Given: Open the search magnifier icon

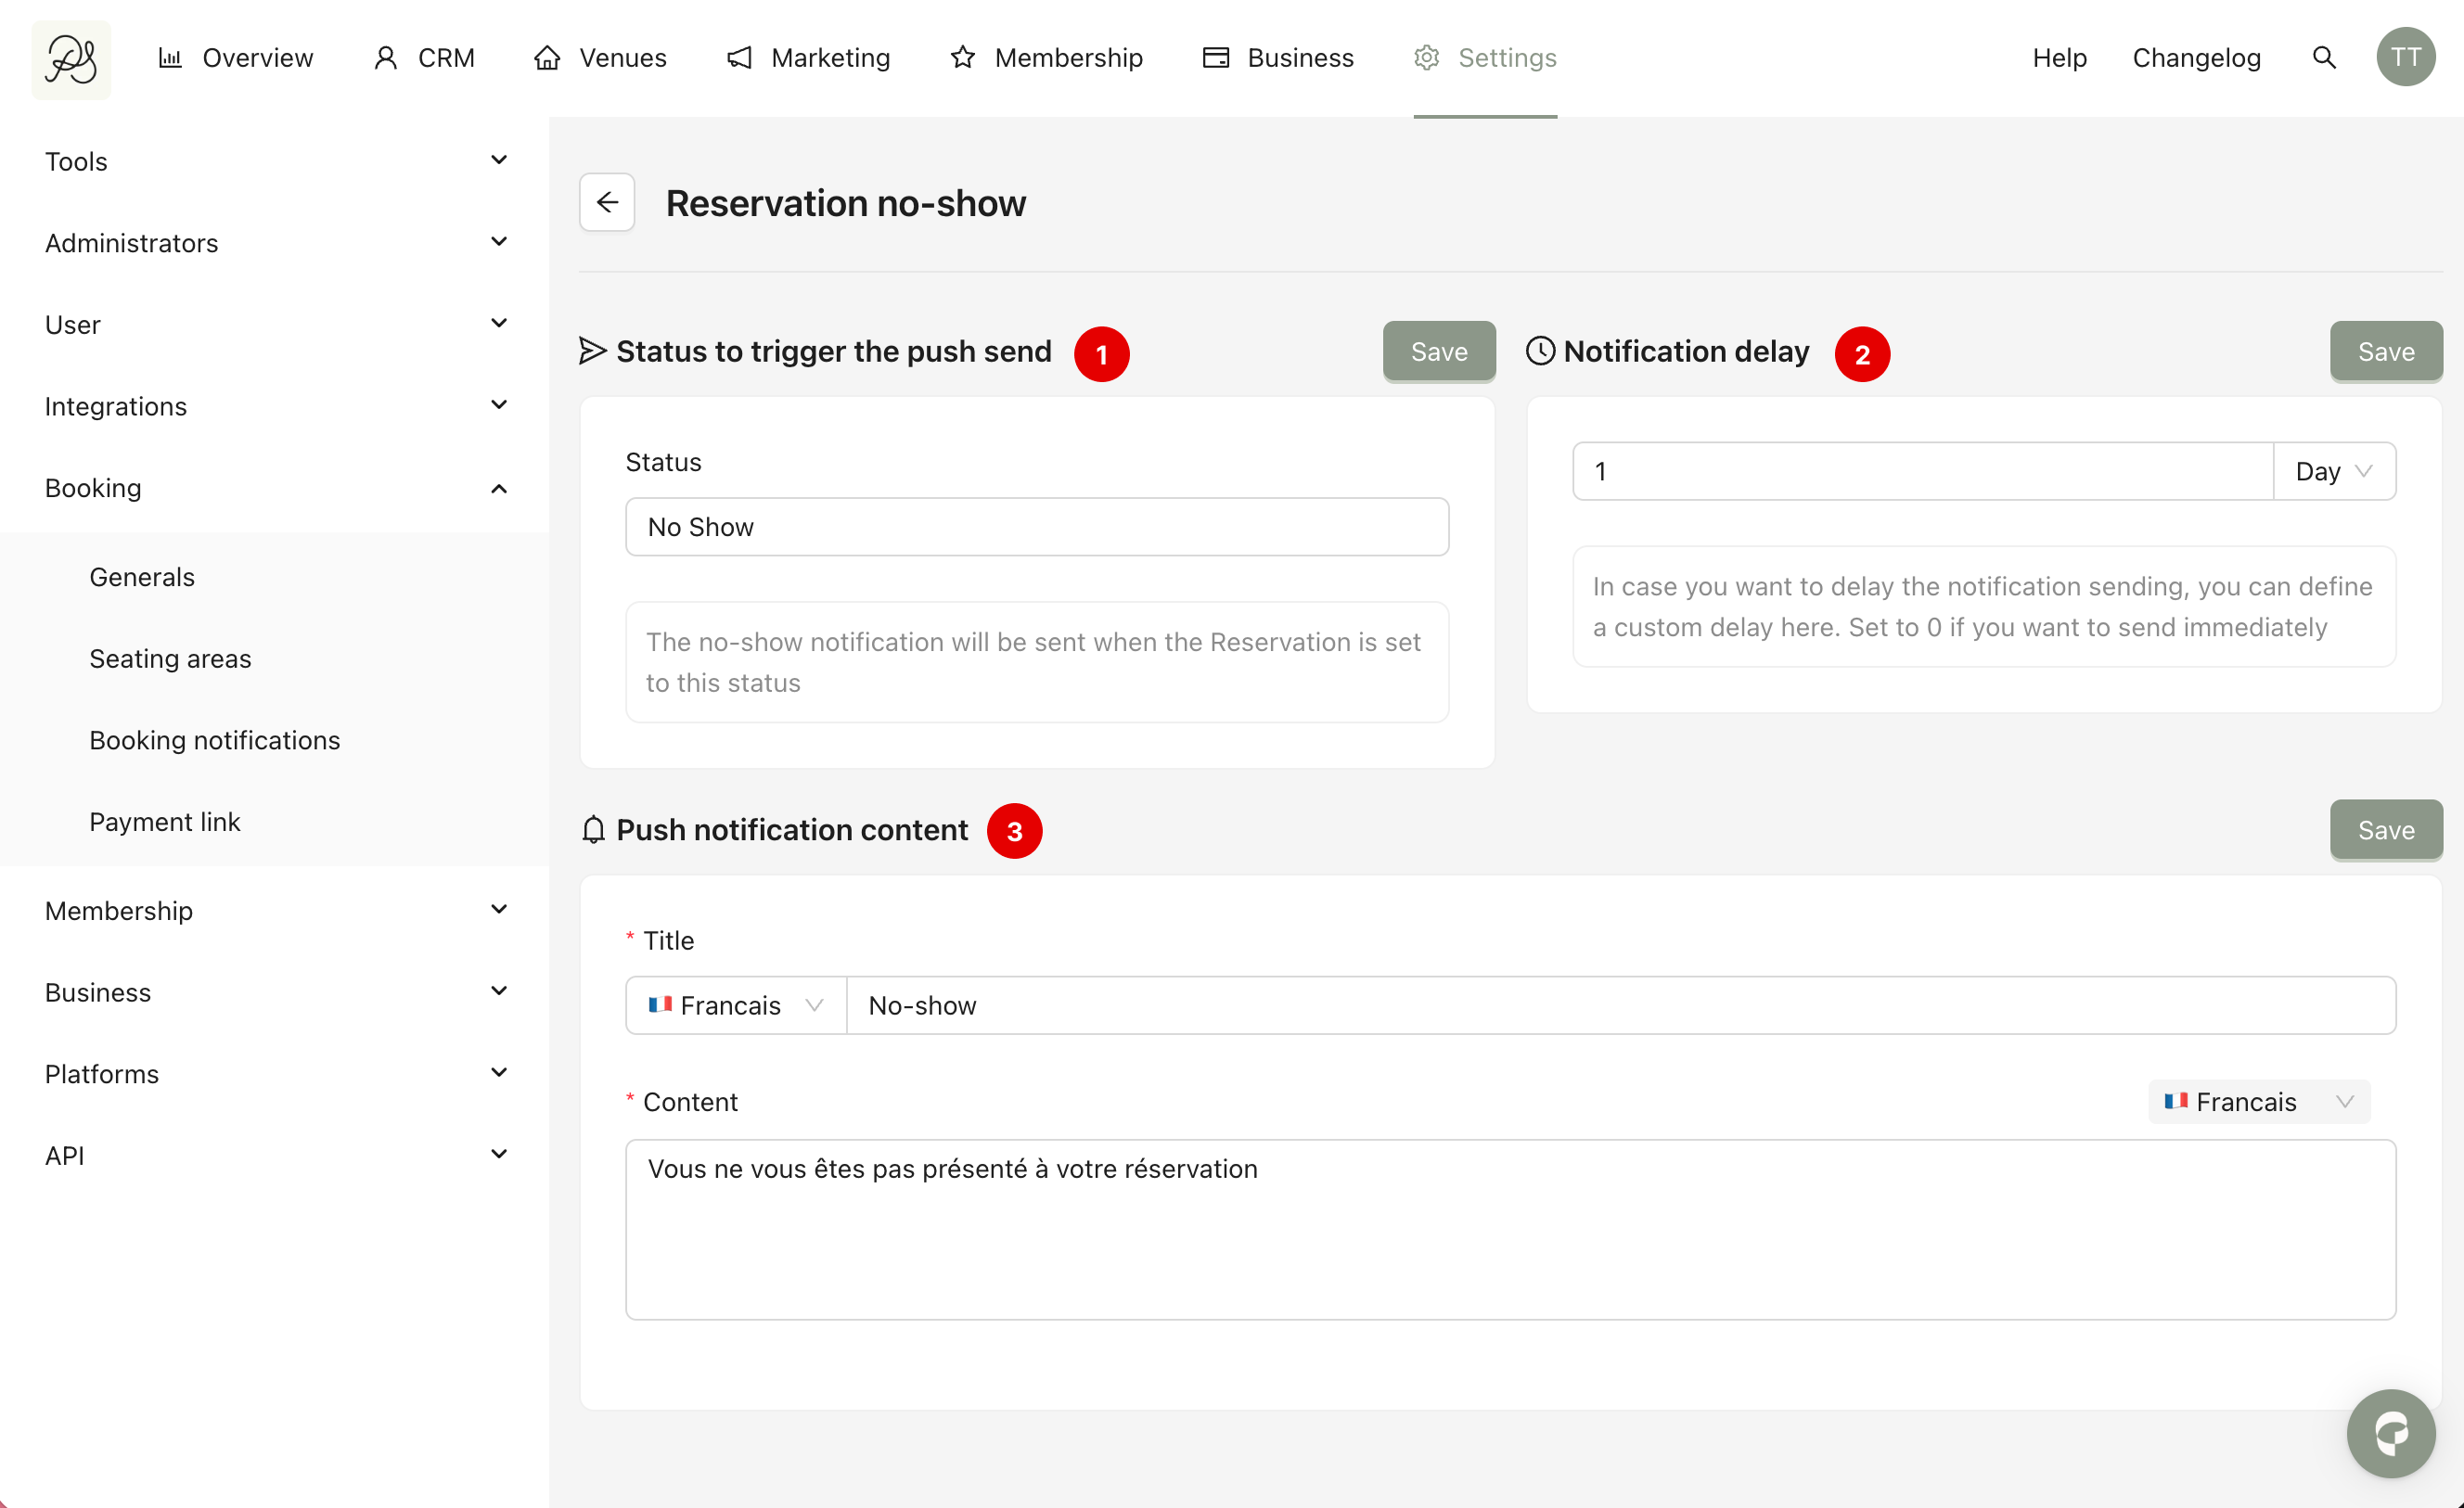Looking at the screenshot, I should click(2324, 58).
